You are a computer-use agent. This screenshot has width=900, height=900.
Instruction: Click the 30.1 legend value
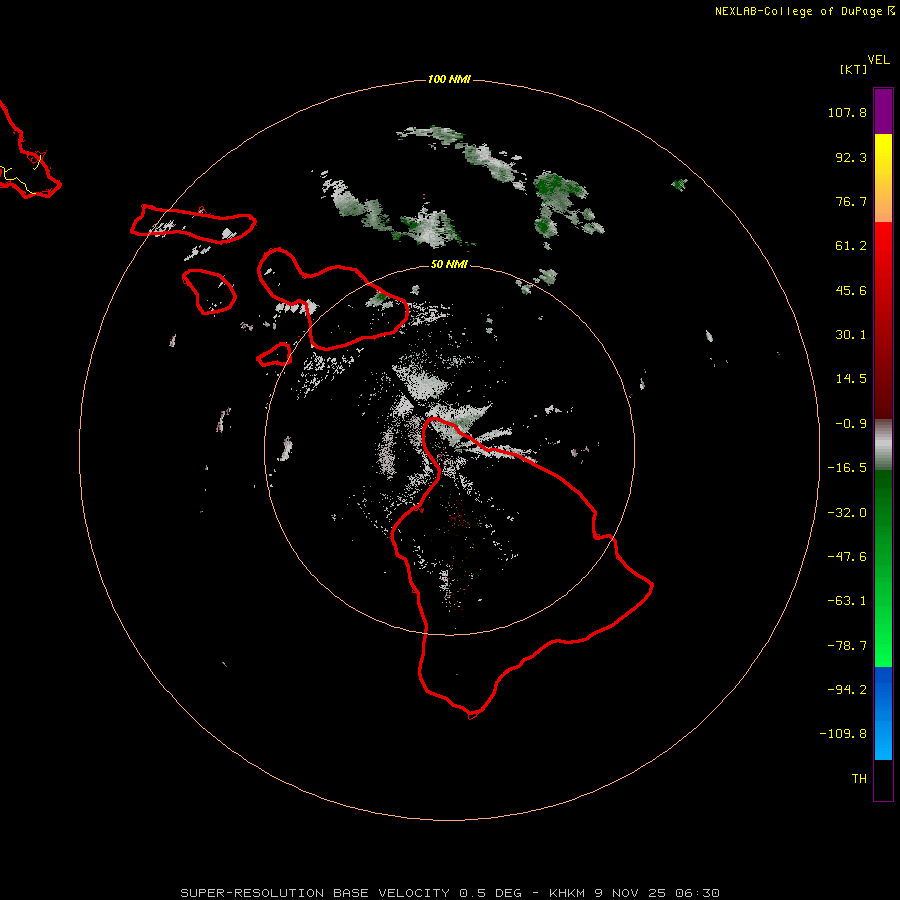[x=851, y=335]
